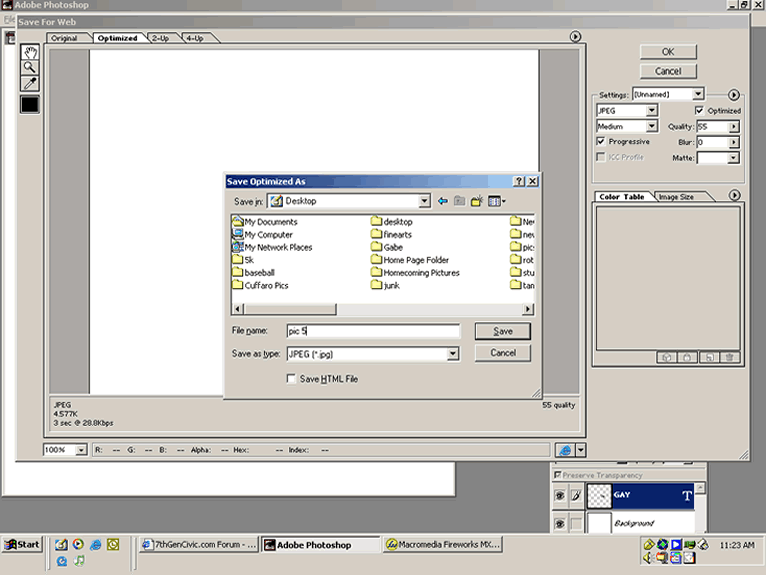The width and height of the screenshot is (766, 575).
Task: Click the File name input field
Action: 371,331
